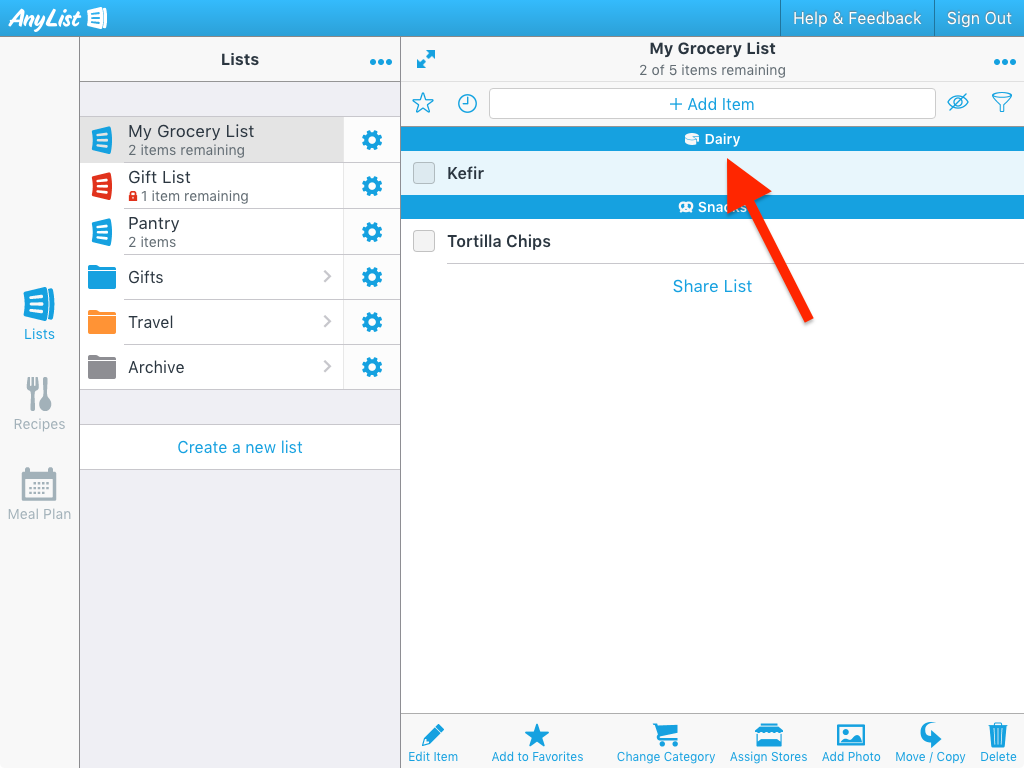The image size is (1024, 768).
Task: Click Change Category cart icon
Action: click(x=665, y=742)
